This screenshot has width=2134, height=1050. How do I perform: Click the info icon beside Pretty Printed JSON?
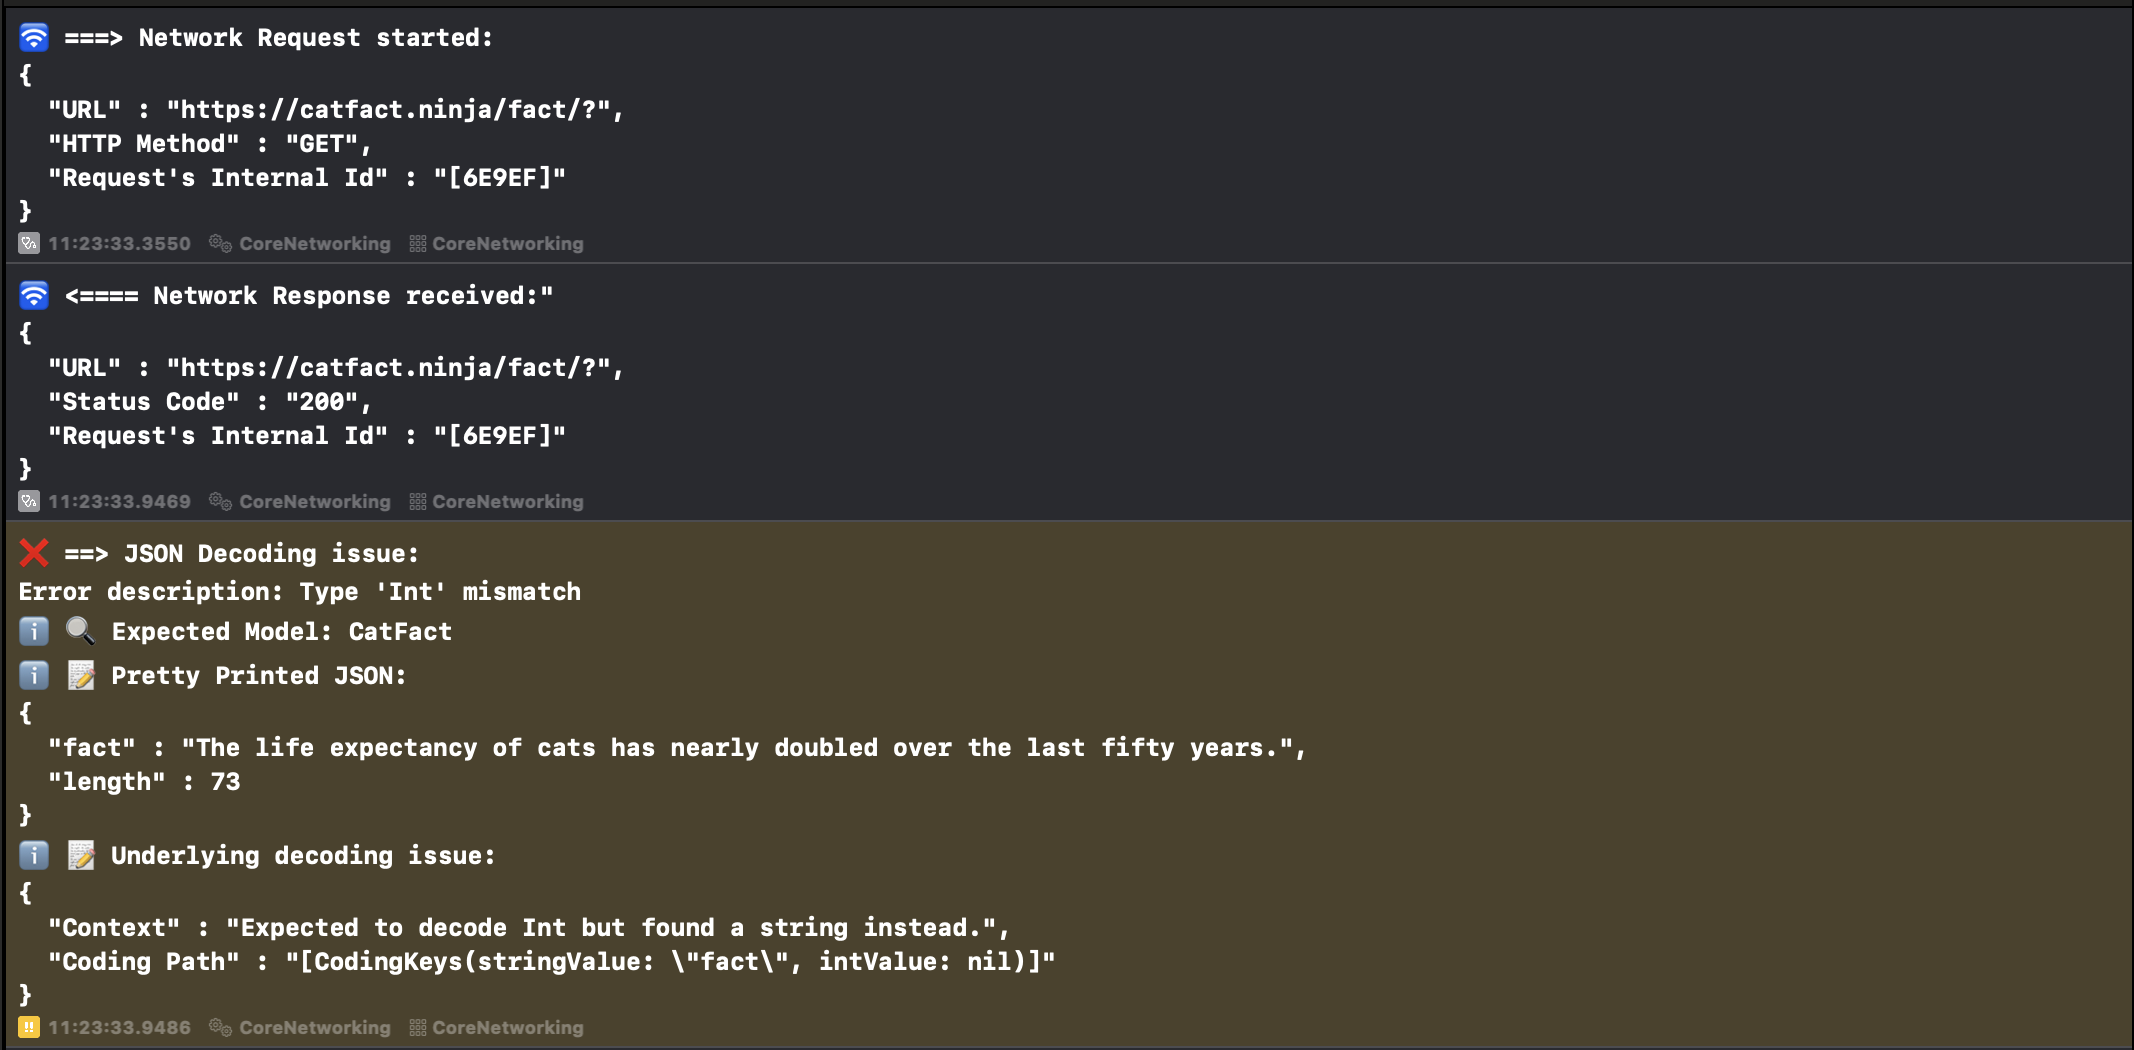[x=34, y=676]
